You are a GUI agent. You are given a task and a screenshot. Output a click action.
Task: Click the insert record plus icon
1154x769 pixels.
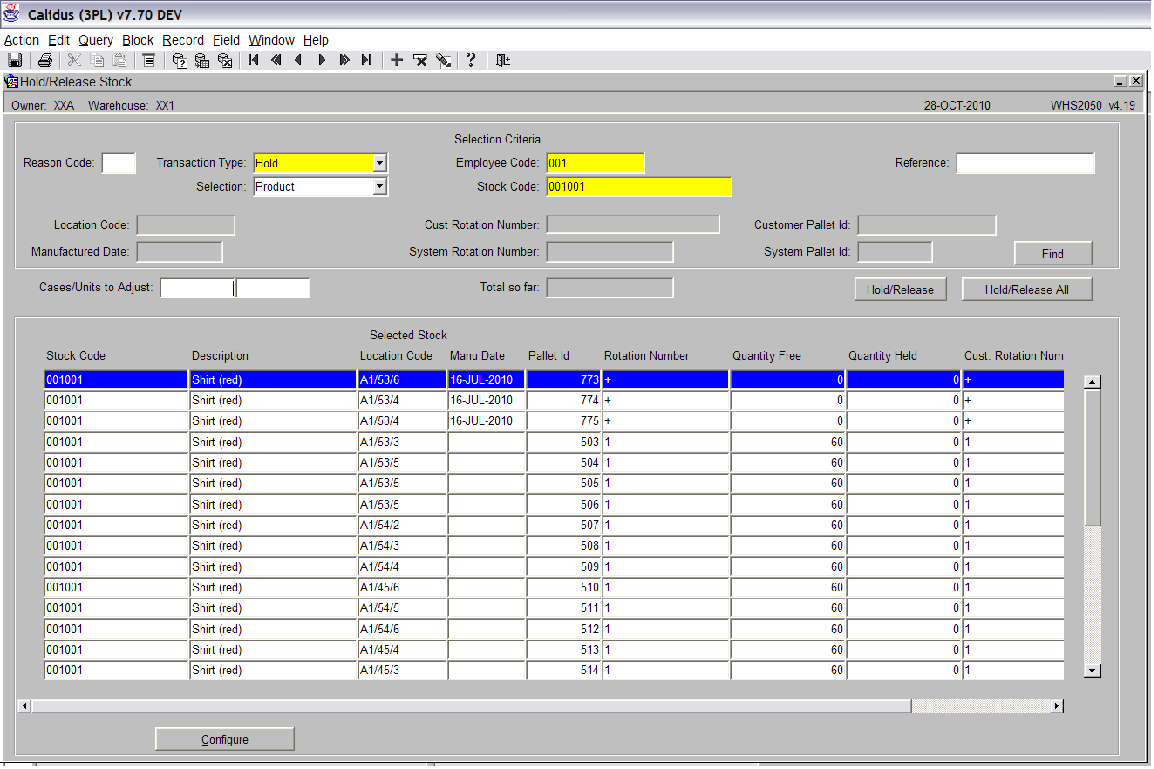[x=397, y=60]
